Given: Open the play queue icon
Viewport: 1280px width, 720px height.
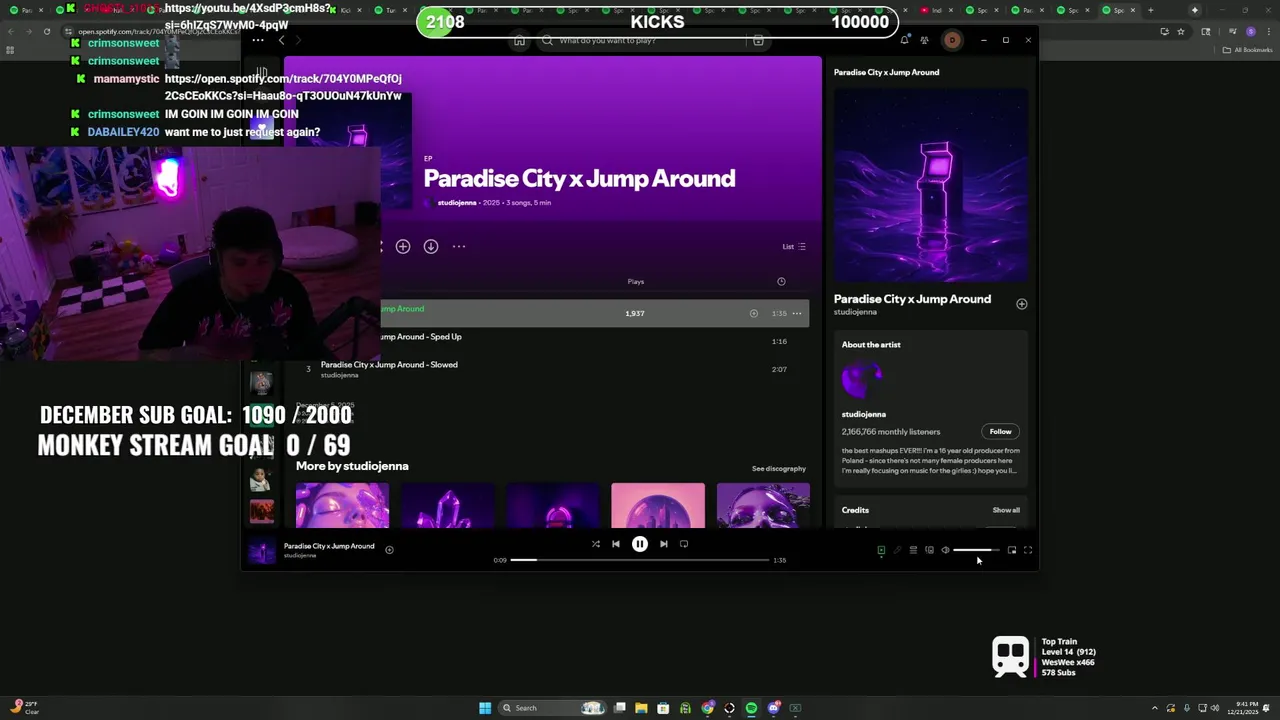Looking at the screenshot, I should point(913,550).
